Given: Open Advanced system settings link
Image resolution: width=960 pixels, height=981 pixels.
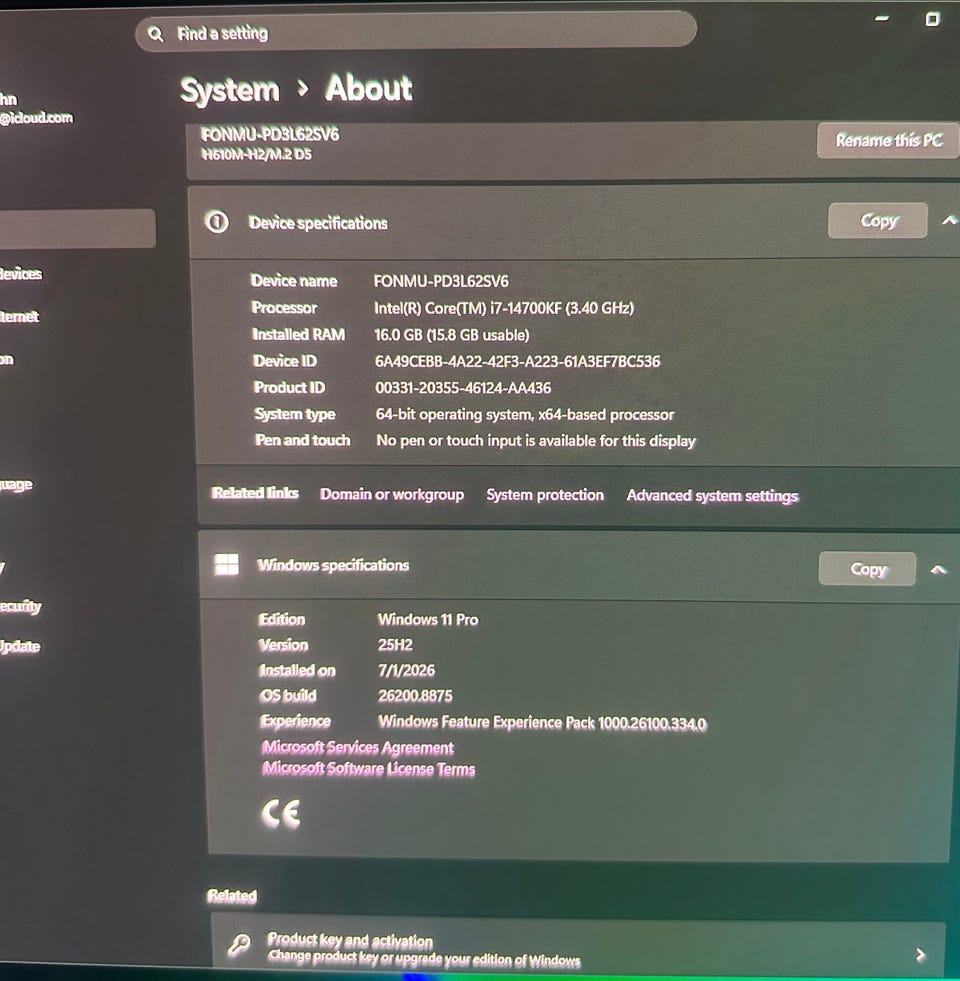Looking at the screenshot, I should [x=712, y=496].
